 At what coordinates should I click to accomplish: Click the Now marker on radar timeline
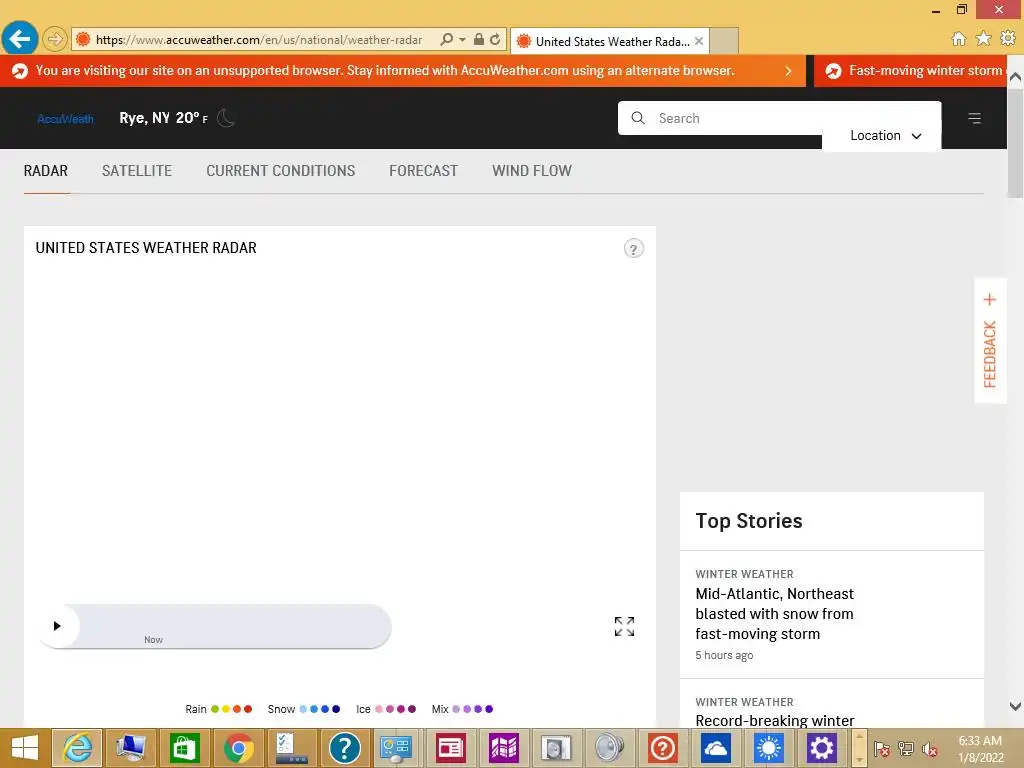pyautogui.click(x=153, y=640)
